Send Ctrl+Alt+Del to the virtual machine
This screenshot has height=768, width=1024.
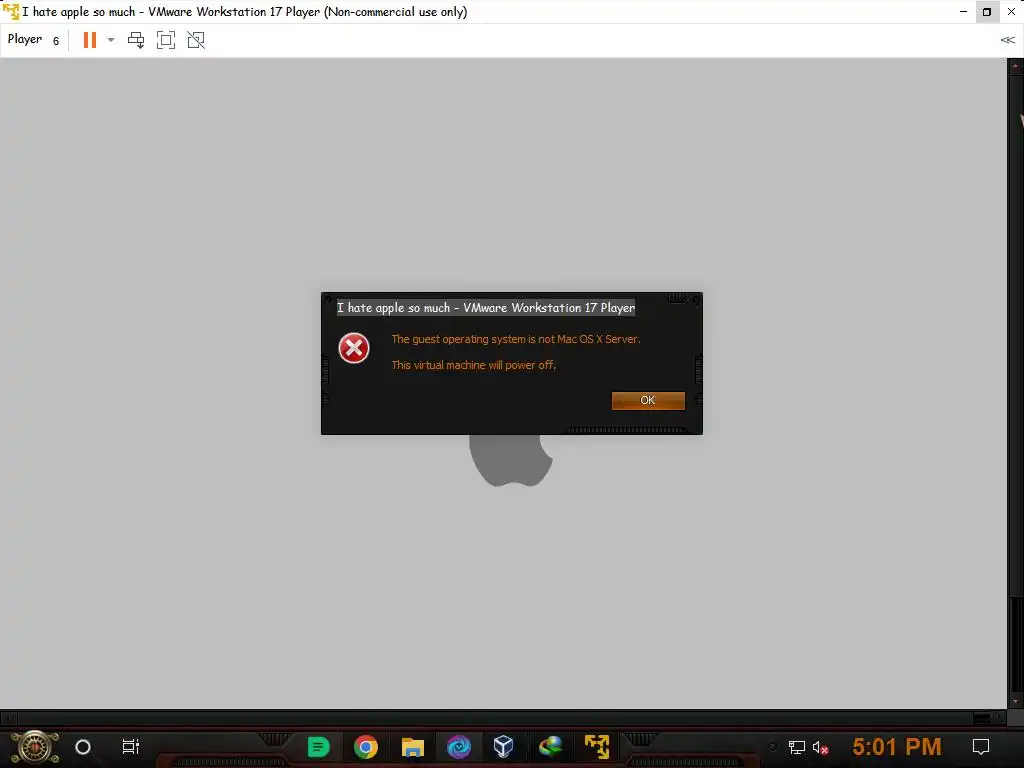click(136, 40)
